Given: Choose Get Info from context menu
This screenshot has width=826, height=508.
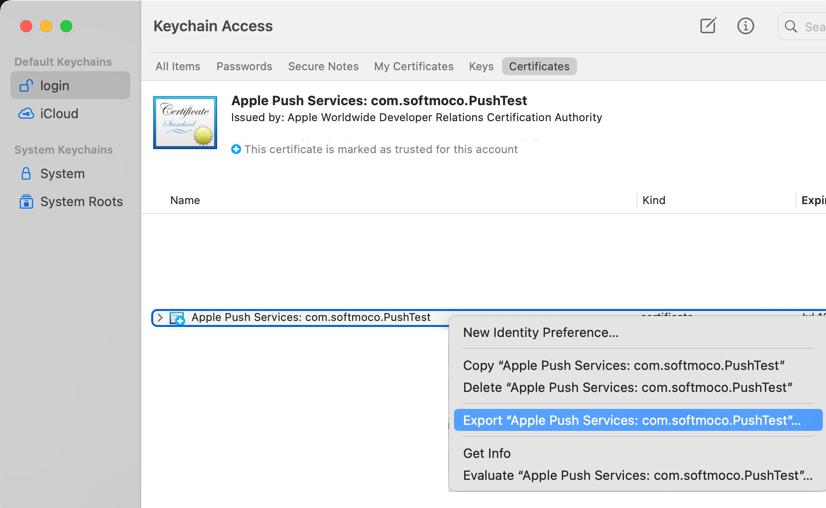Looking at the screenshot, I should pos(487,454).
